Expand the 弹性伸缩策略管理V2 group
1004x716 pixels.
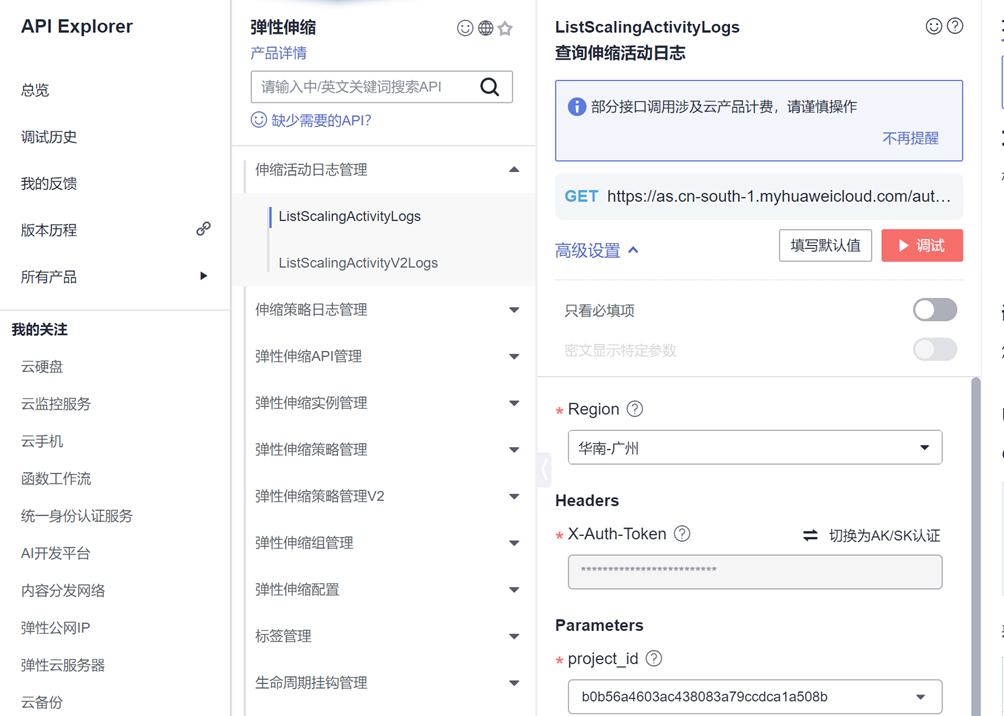tap(514, 496)
